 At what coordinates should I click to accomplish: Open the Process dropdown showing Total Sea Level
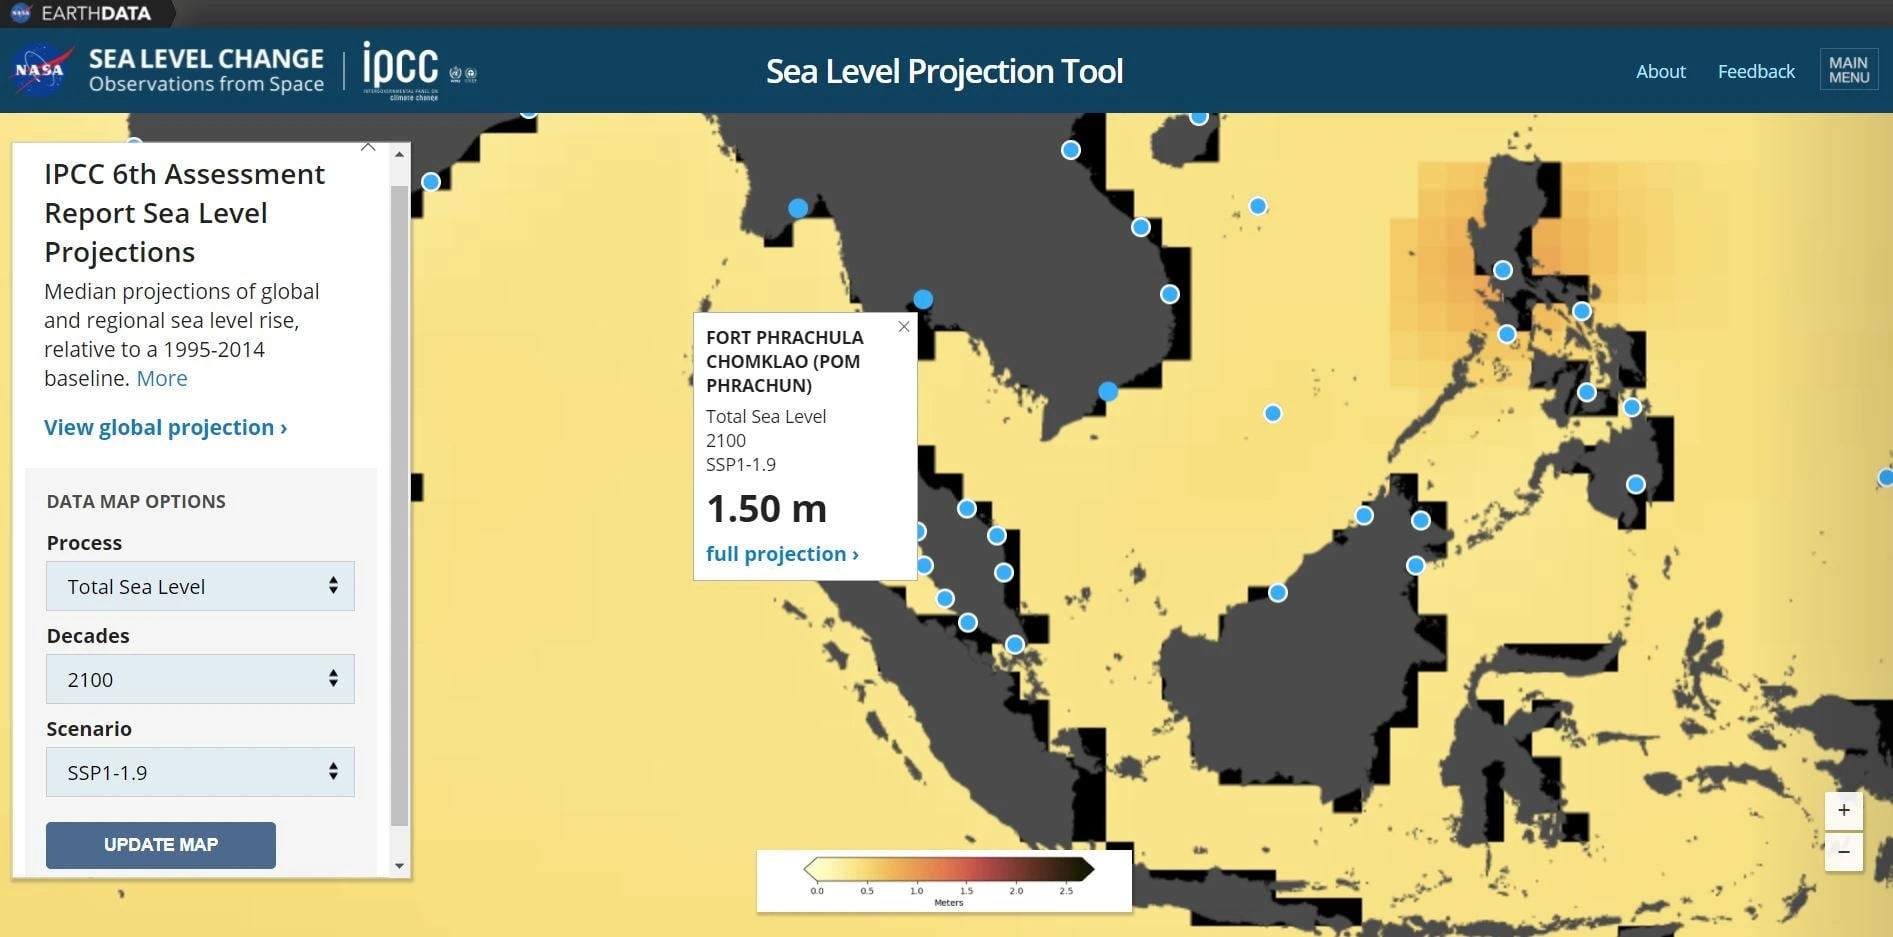coord(199,586)
